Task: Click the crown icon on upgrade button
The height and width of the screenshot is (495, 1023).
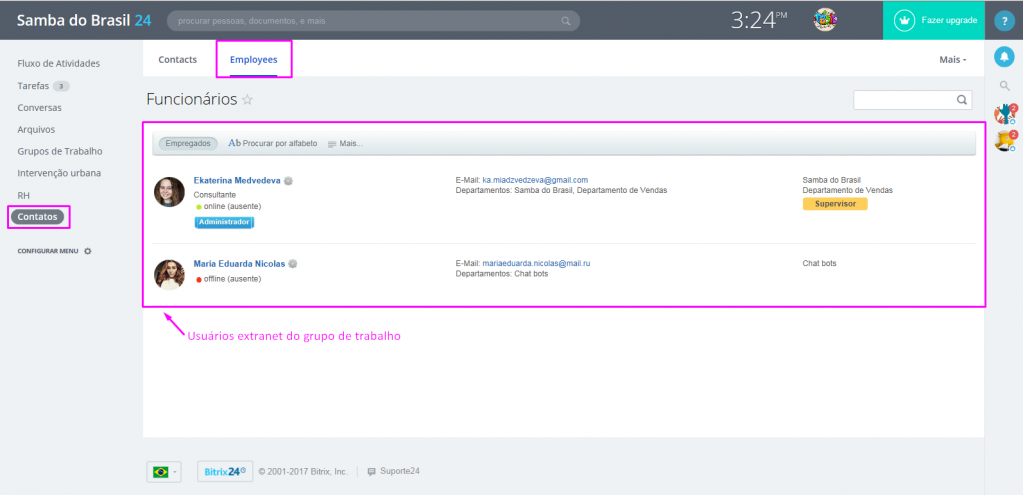Action: (x=904, y=20)
